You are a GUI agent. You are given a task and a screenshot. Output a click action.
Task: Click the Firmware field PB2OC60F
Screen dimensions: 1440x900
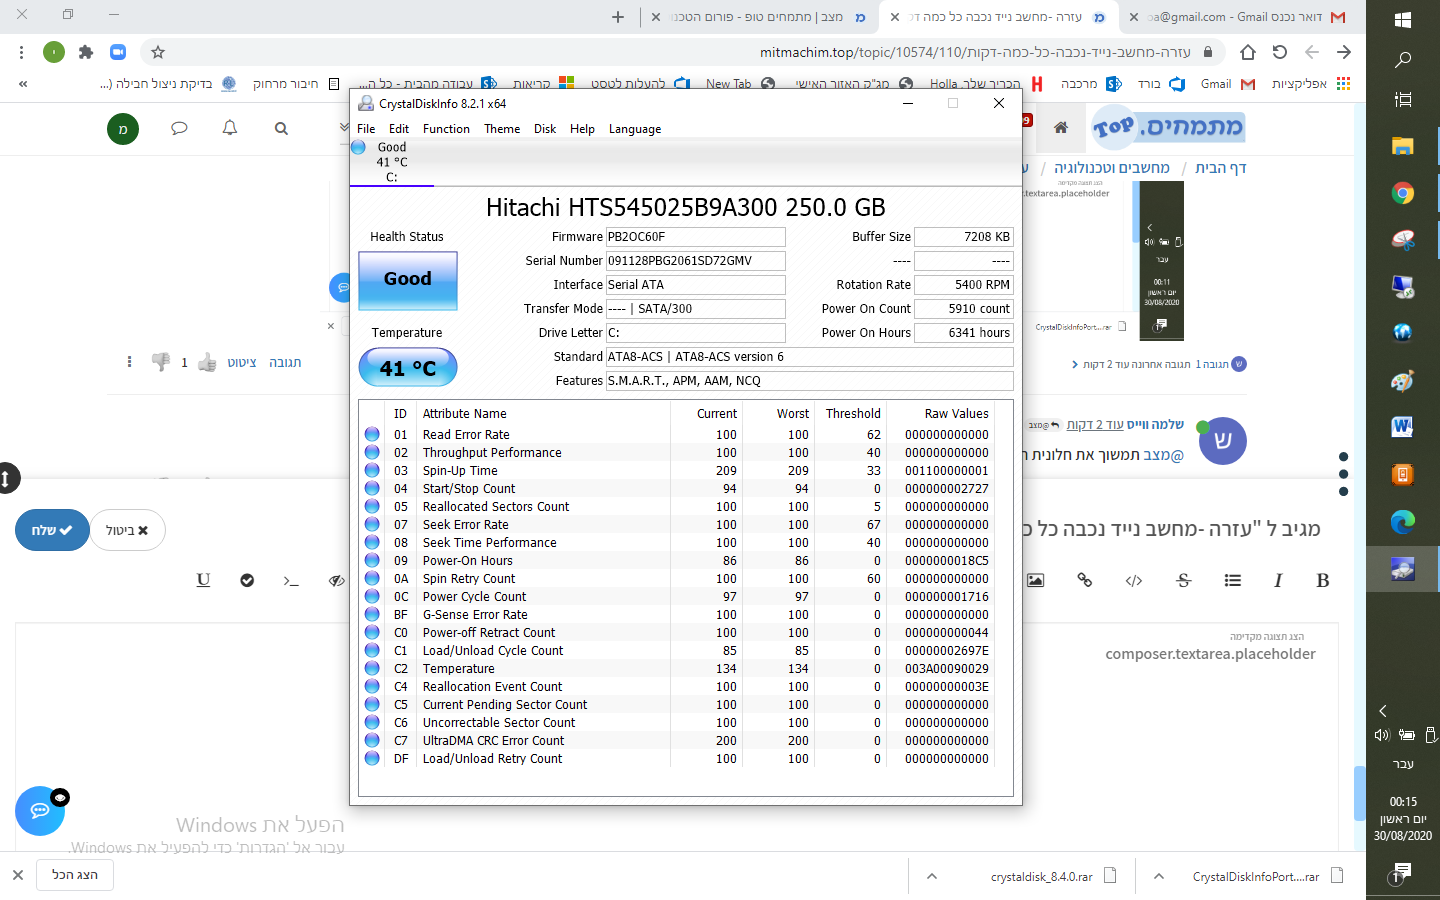(695, 237)
